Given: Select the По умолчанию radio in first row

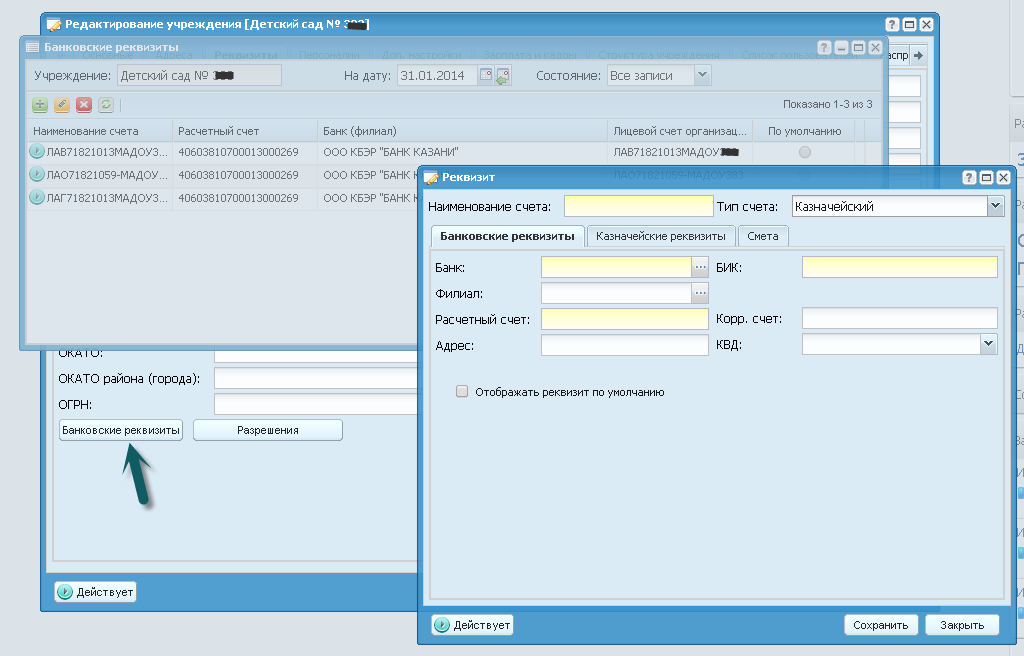Looking at the screenshot, I should point(805,152).
